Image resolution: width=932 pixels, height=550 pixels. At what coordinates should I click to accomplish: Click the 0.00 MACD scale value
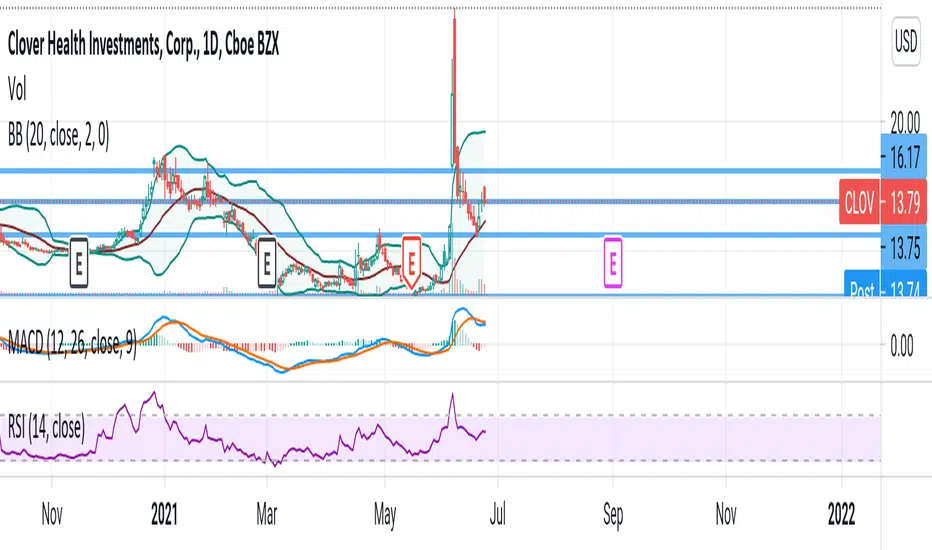pyautogui.click(x=902, y=345)
